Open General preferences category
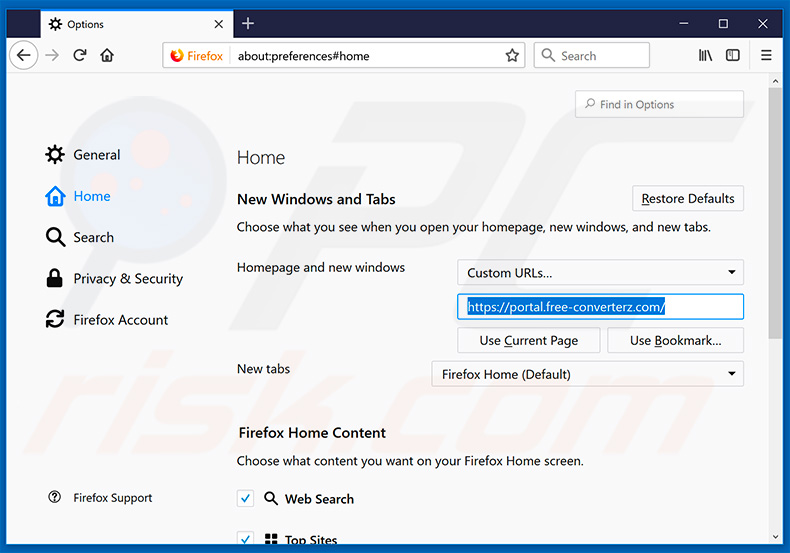This screenshot has width=790, height=553. [83, 155]
